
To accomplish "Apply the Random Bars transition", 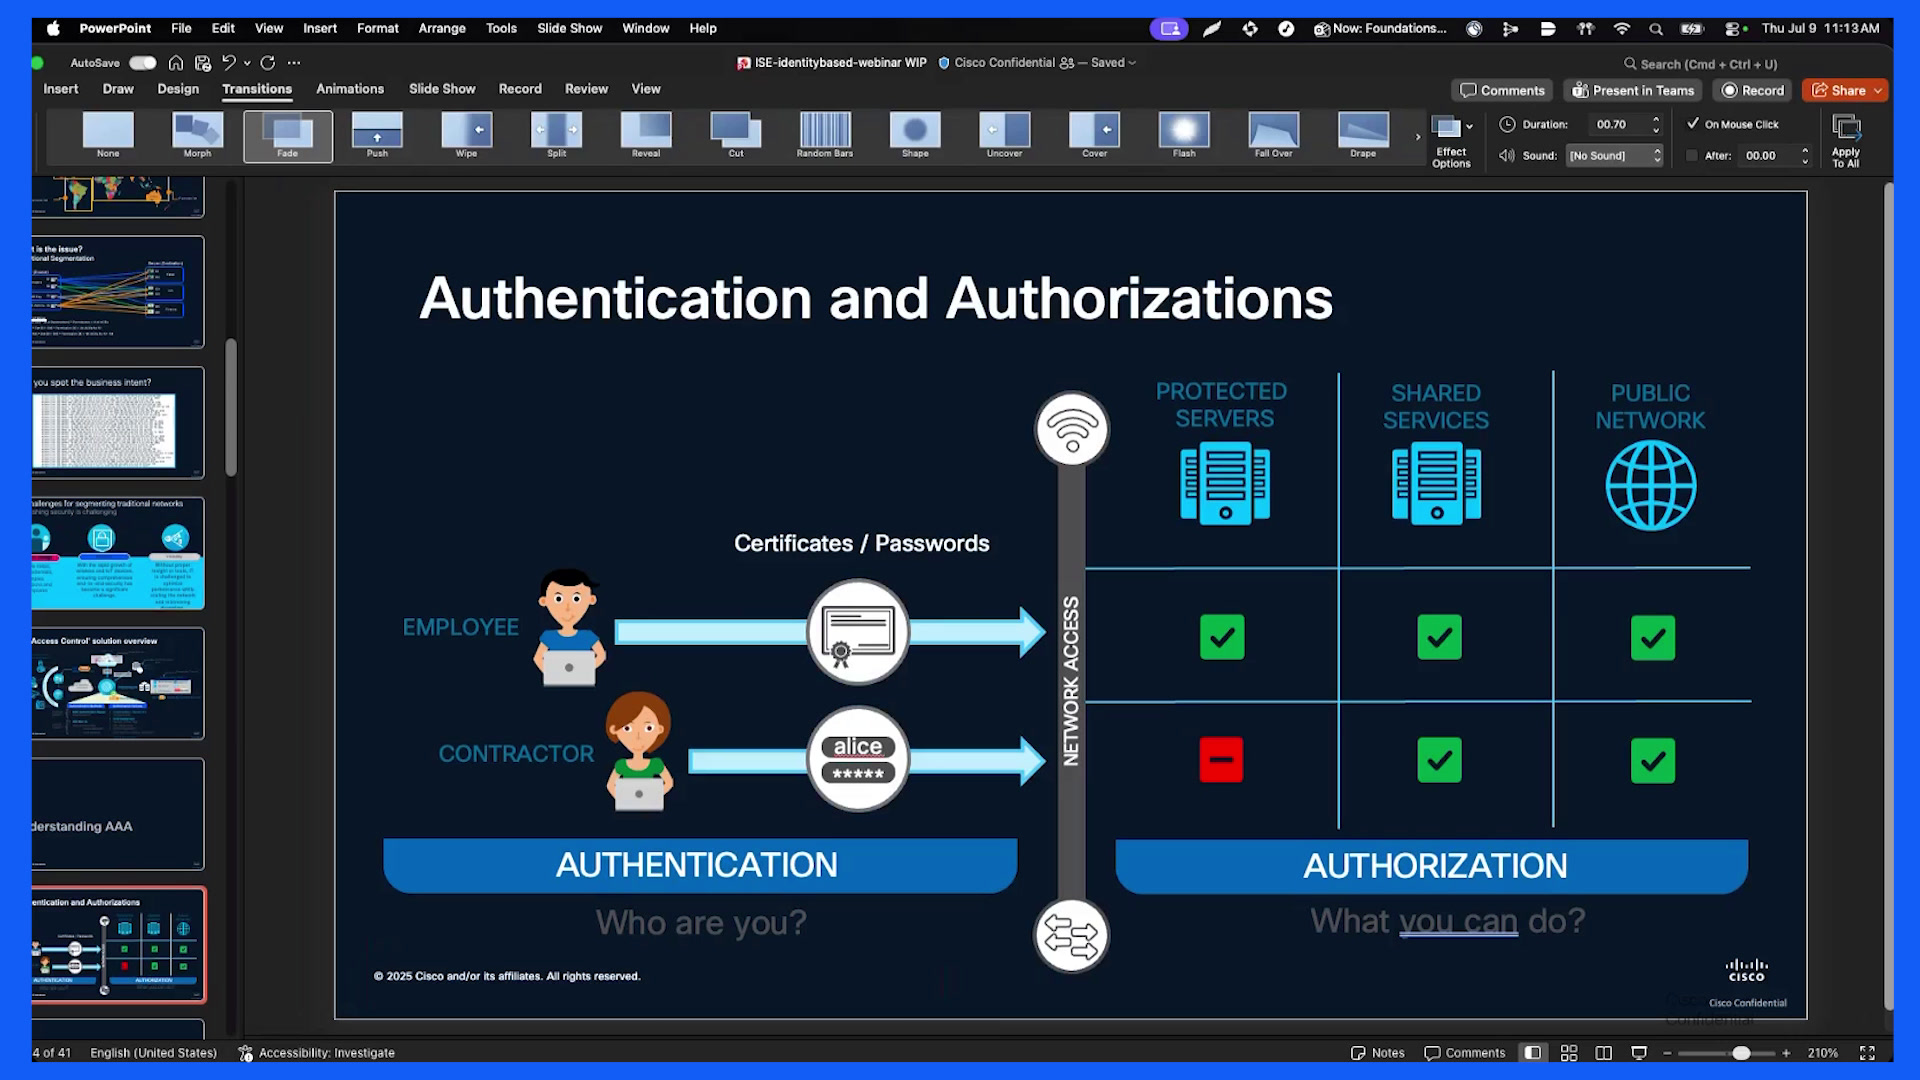I will pyautogui.click(x=825, y=135).
